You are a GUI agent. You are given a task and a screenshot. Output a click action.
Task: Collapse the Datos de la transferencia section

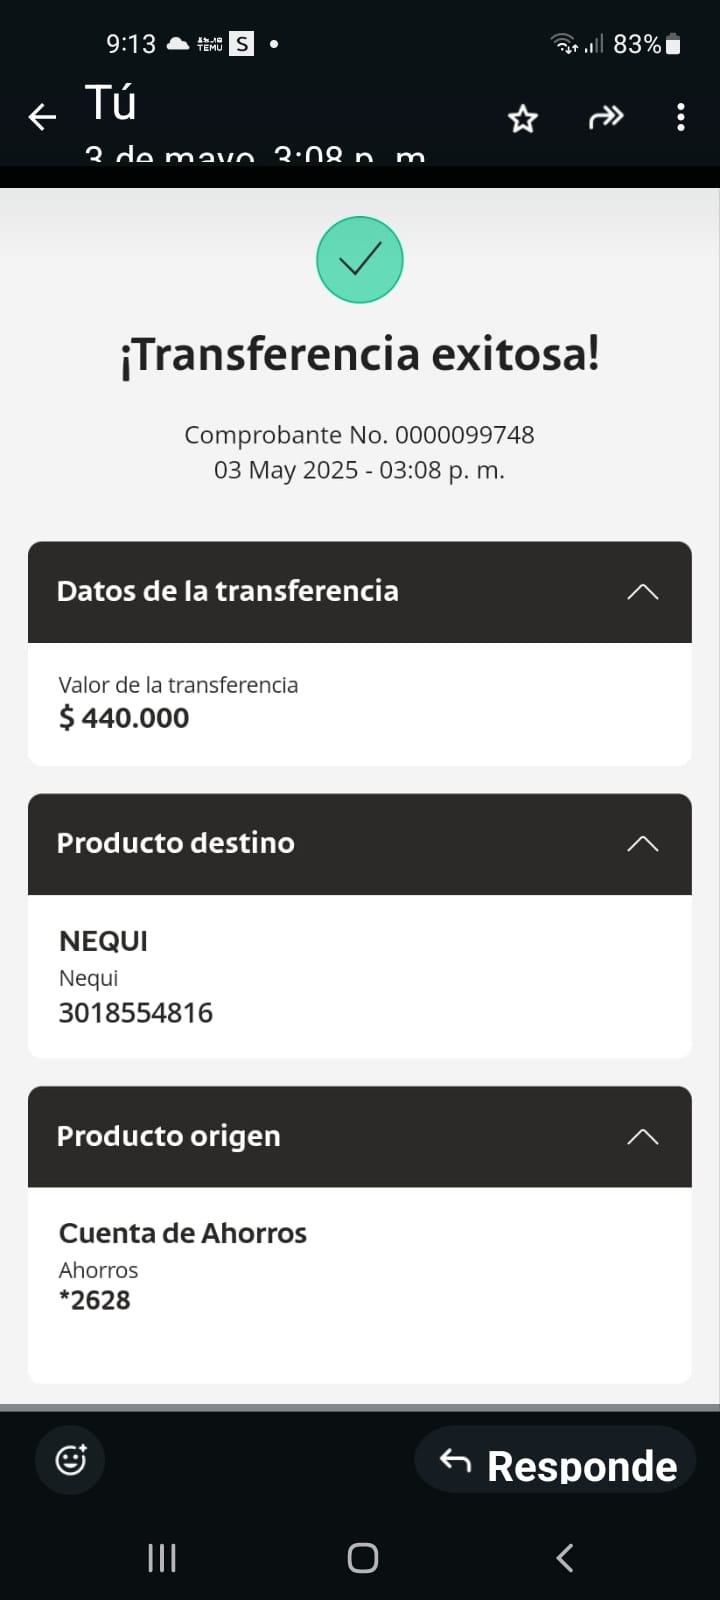[x=642, y=592]
